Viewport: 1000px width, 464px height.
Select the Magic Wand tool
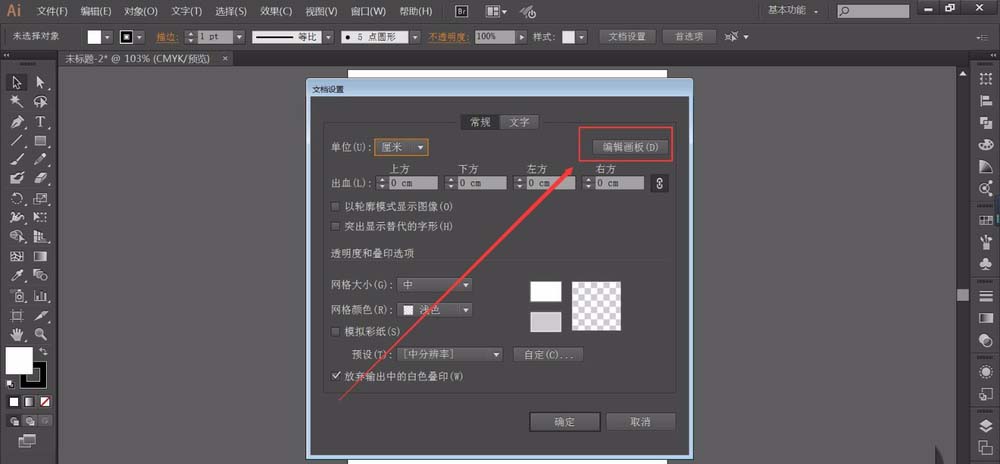point(17,102)
